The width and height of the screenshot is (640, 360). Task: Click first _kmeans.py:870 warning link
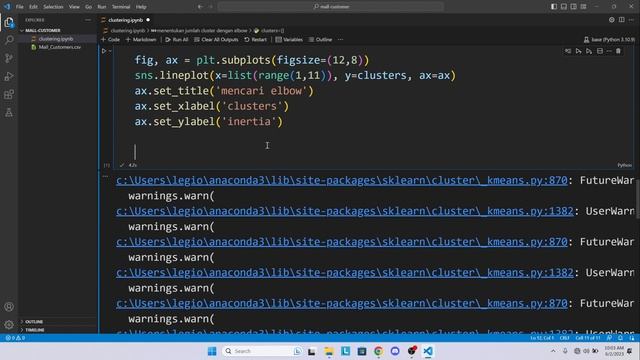click(x=342, y=180)
